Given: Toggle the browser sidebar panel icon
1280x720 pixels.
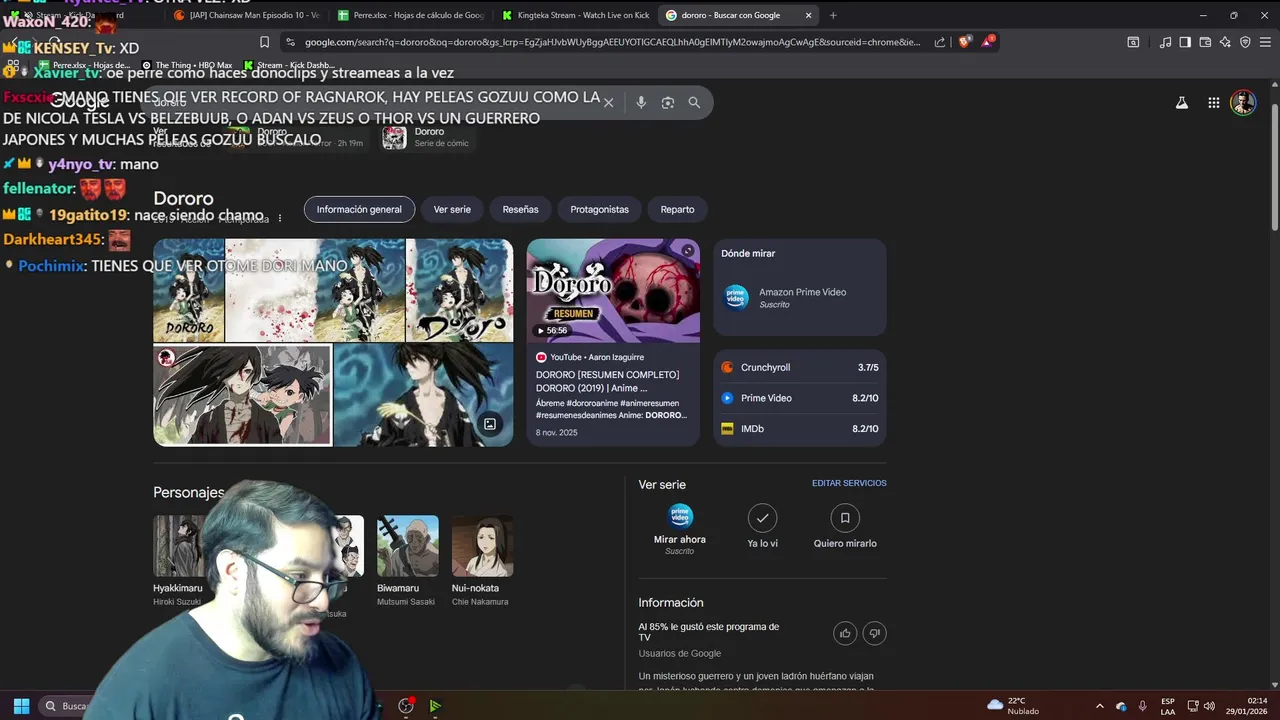Looking at the screenshot, I should tap(1185, 42).
